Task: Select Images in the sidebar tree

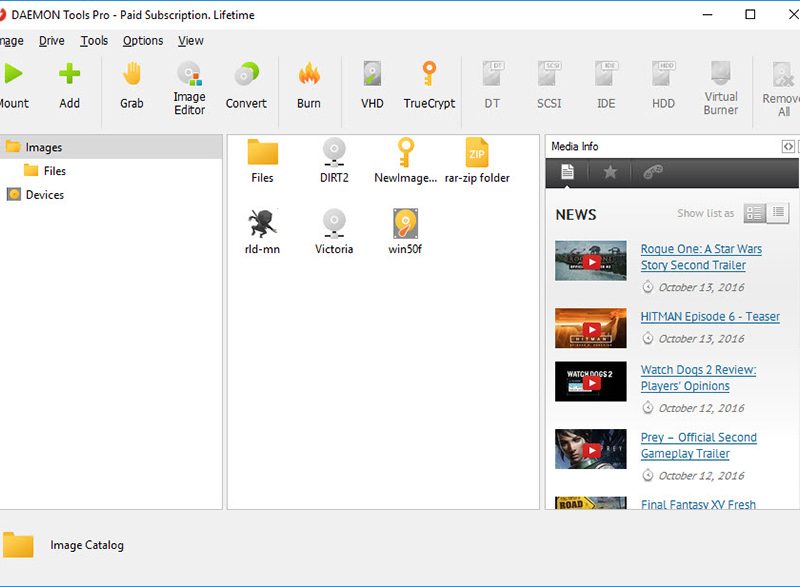Action: click(111, 147)
